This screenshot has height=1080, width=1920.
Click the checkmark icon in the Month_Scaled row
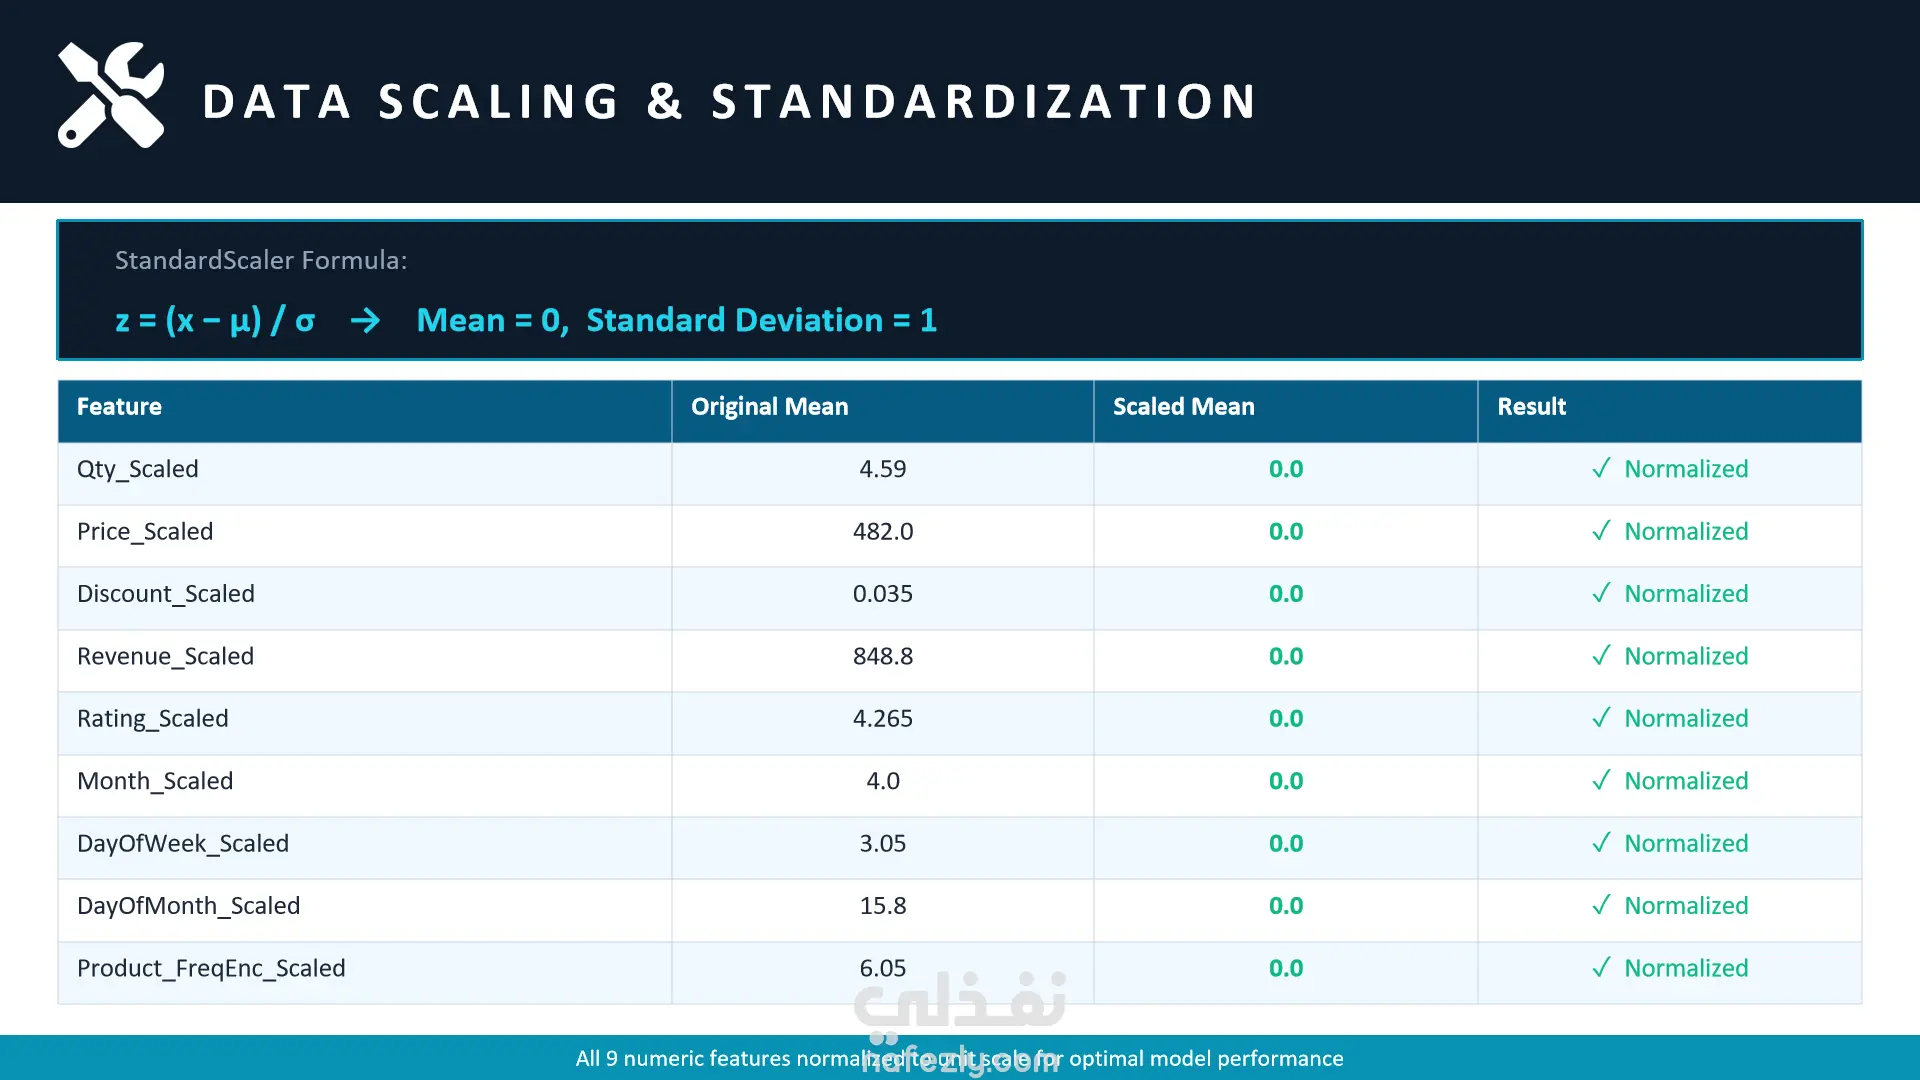point(1601,780)
